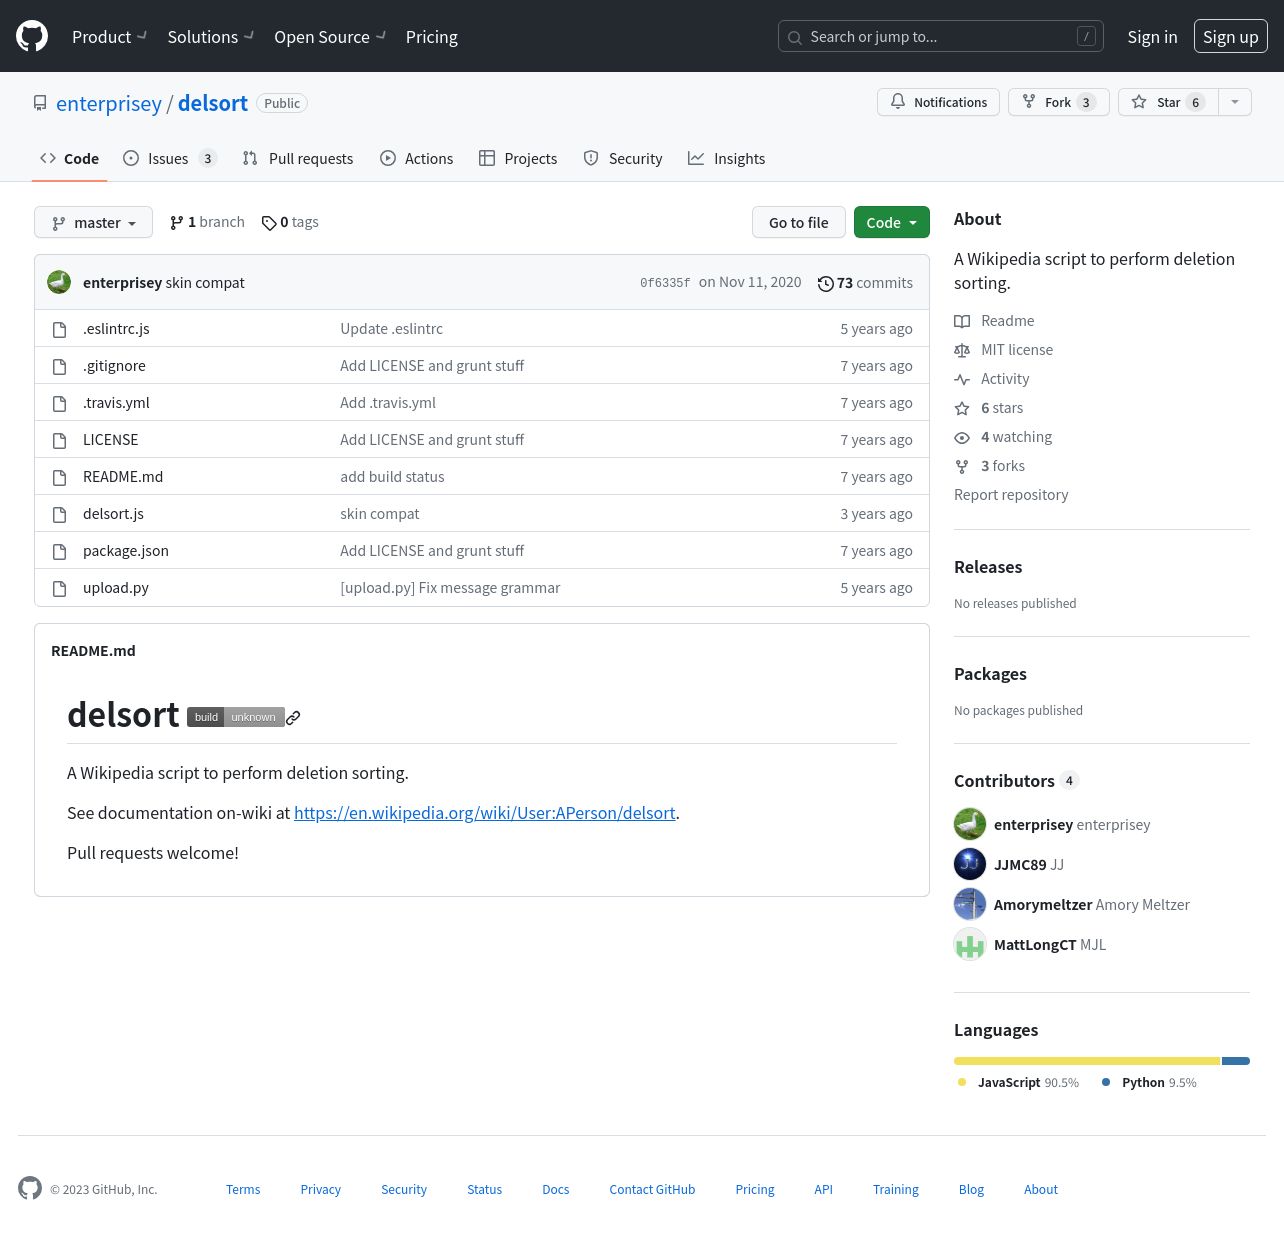Open JJMC89 contributor avatar

(970, 864)
